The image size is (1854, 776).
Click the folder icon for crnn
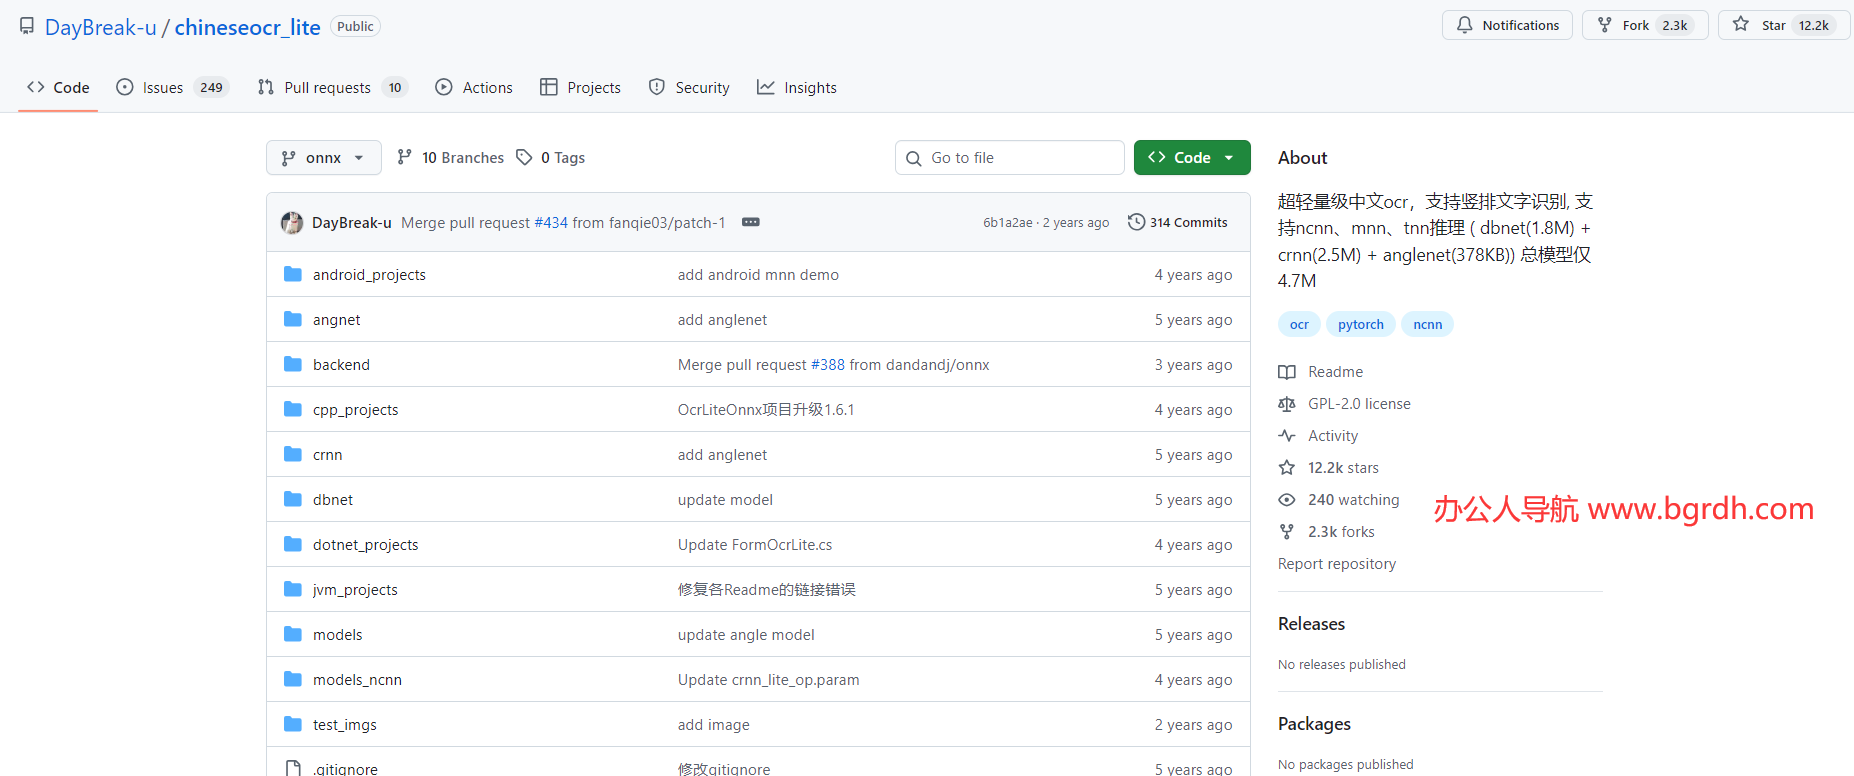293,454
